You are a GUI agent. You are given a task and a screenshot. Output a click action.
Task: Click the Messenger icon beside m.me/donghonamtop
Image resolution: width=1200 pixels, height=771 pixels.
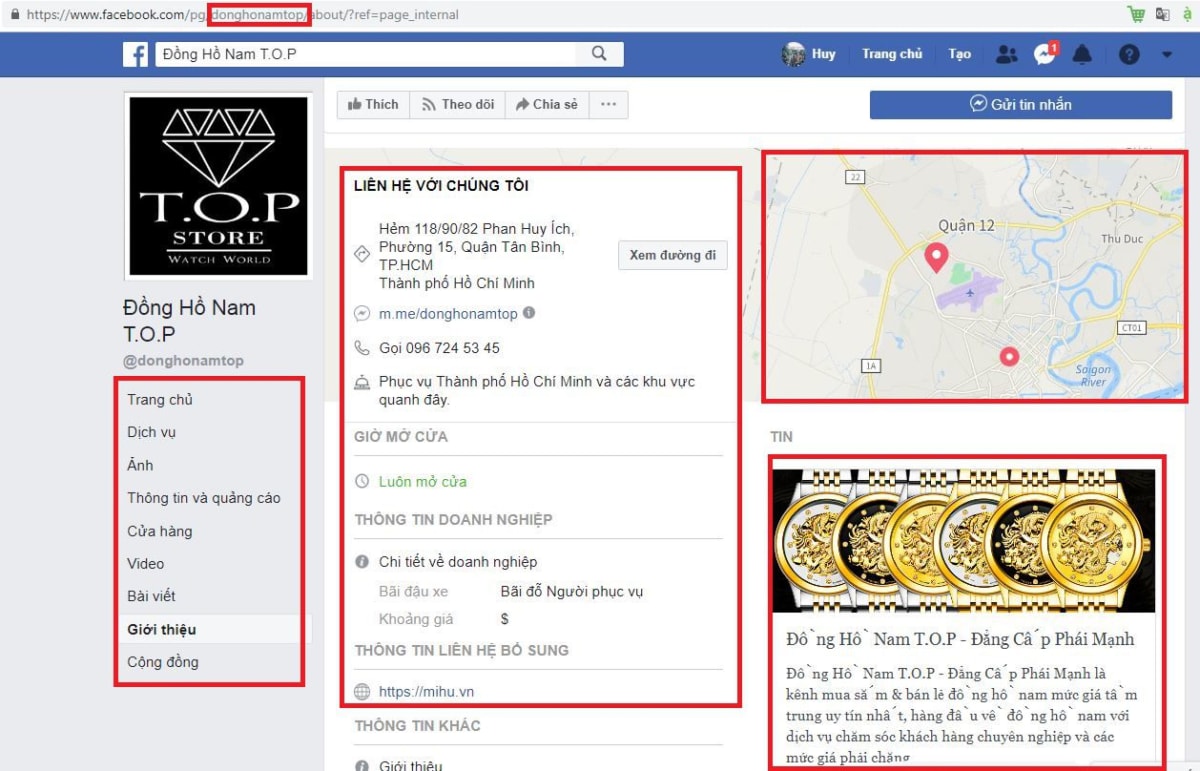362,314
